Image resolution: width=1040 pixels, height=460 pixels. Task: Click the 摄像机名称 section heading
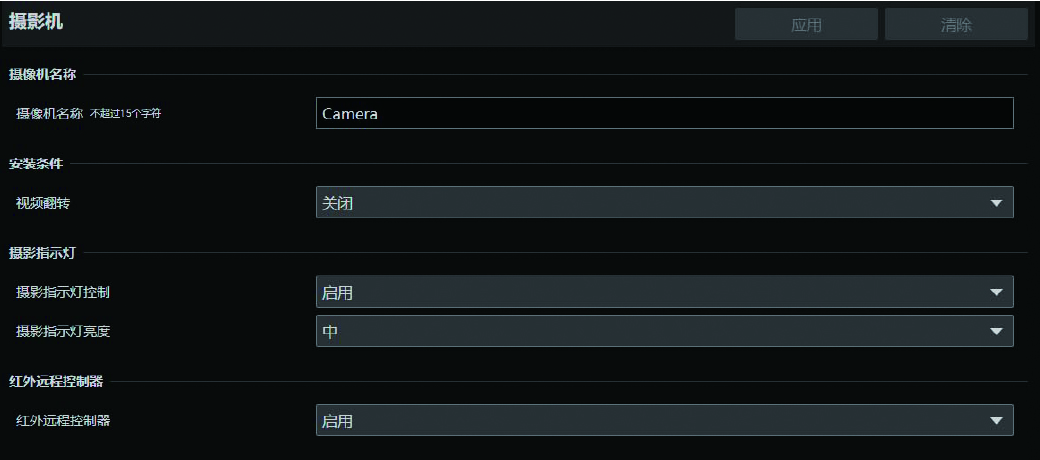click(43, 75)
